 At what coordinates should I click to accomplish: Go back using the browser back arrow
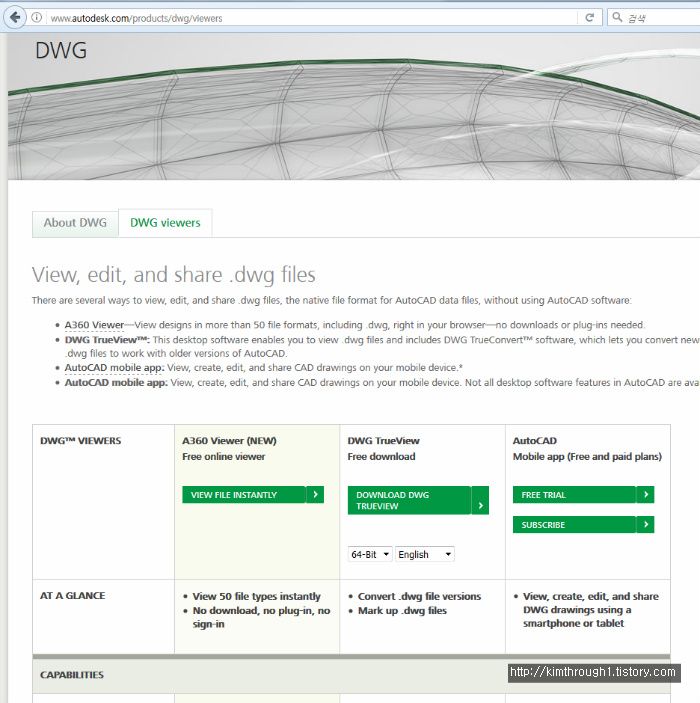pos(15,18)
